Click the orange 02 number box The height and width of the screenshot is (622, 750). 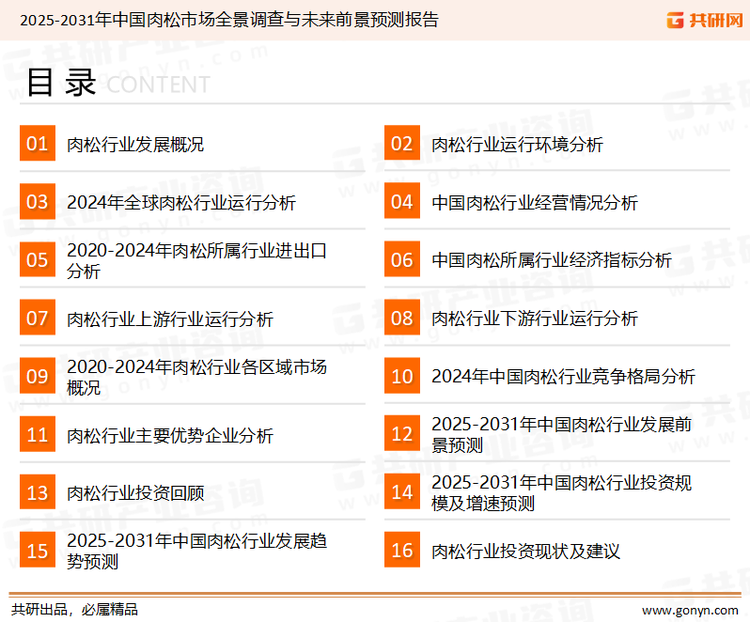pyautogui.click(x=402, y=143)
